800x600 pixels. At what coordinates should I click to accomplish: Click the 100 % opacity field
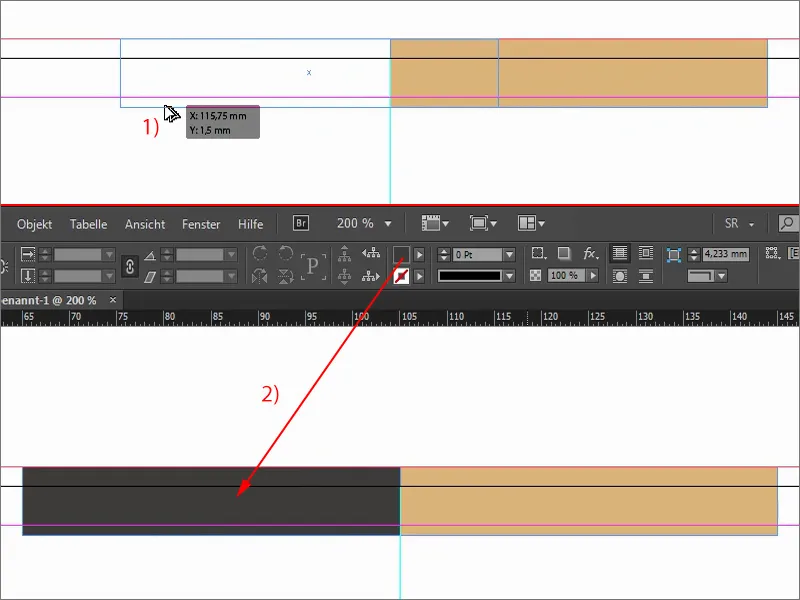click(x=566, y=276)
